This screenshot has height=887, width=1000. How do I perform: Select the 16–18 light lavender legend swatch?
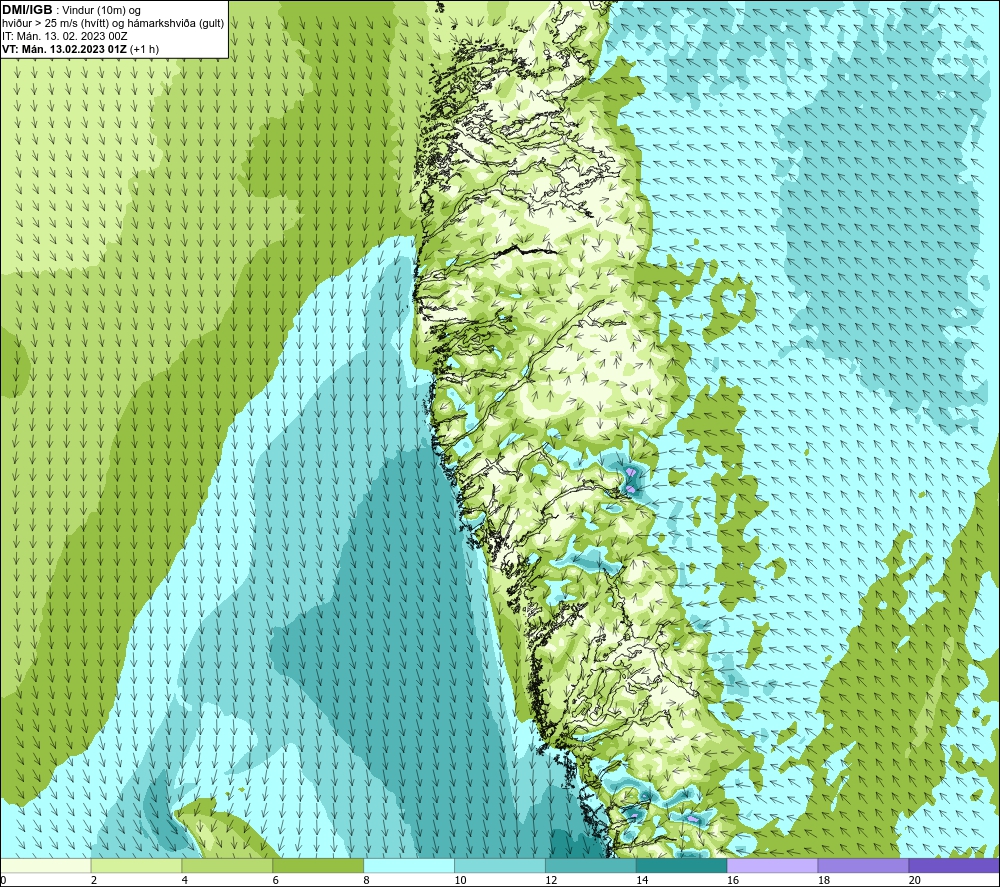[x=772, y=865]
